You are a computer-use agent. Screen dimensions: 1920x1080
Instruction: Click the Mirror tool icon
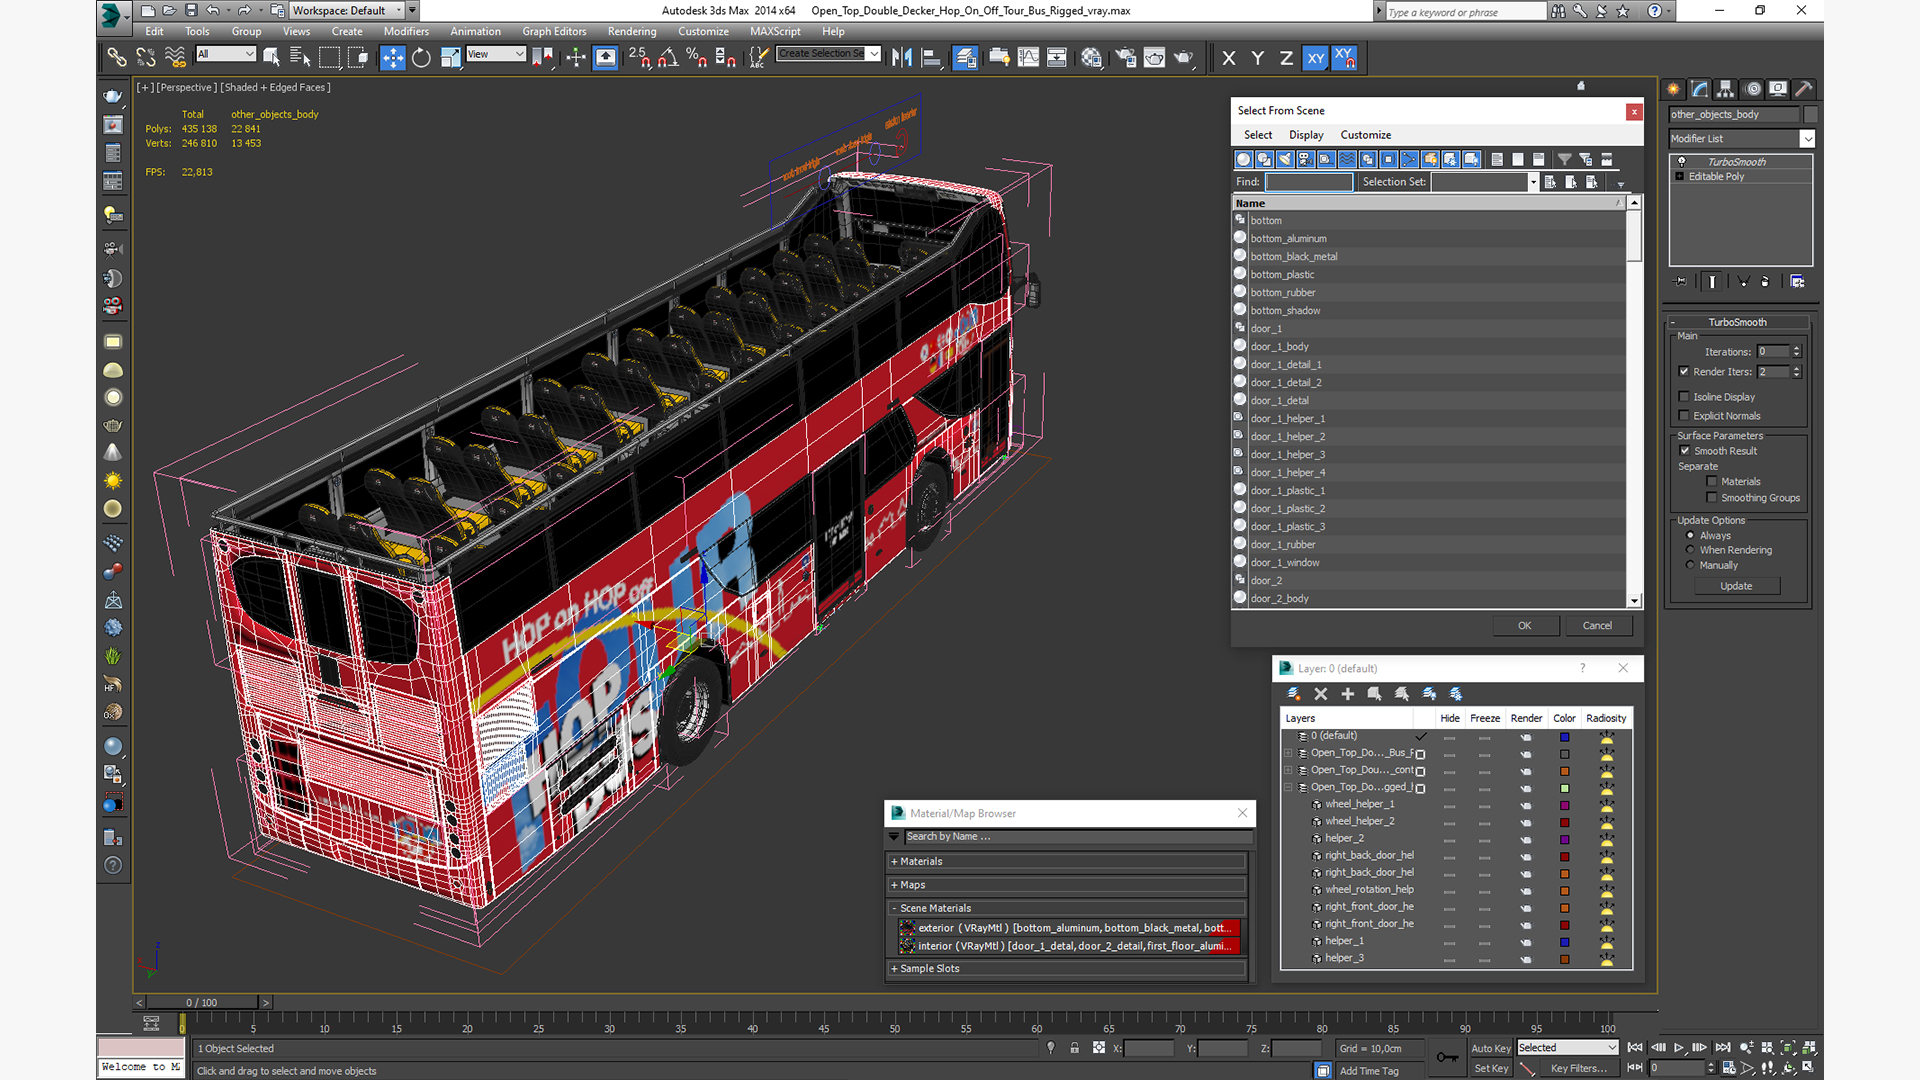pyautogui.click(x=901, y=58)
